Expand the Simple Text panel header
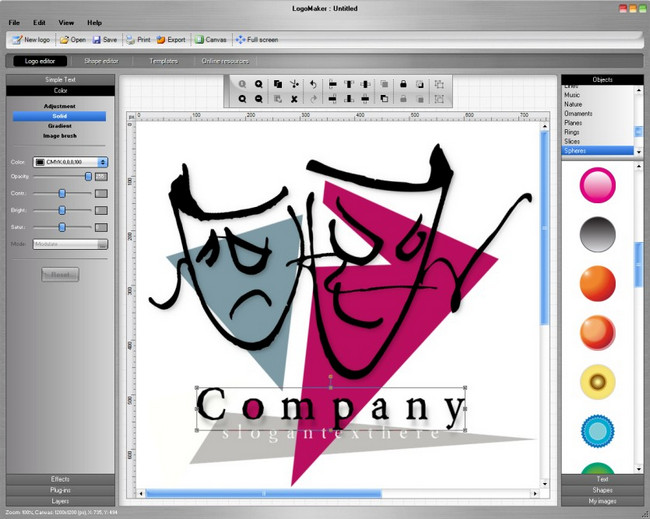Image resolution: width=650 pixels, height=519 pixels. pos(60,80)
